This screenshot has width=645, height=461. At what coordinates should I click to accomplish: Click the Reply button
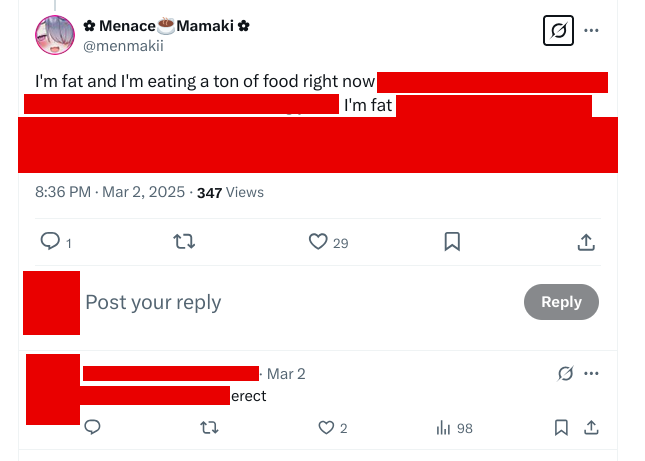561,302
